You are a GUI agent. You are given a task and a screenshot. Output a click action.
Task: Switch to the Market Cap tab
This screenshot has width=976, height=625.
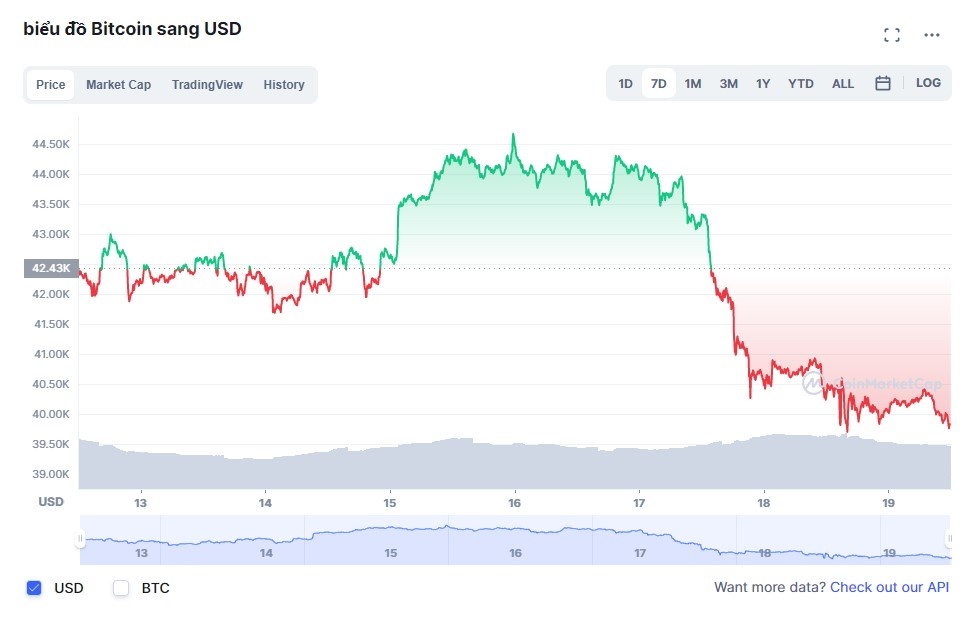pos(118,85)
